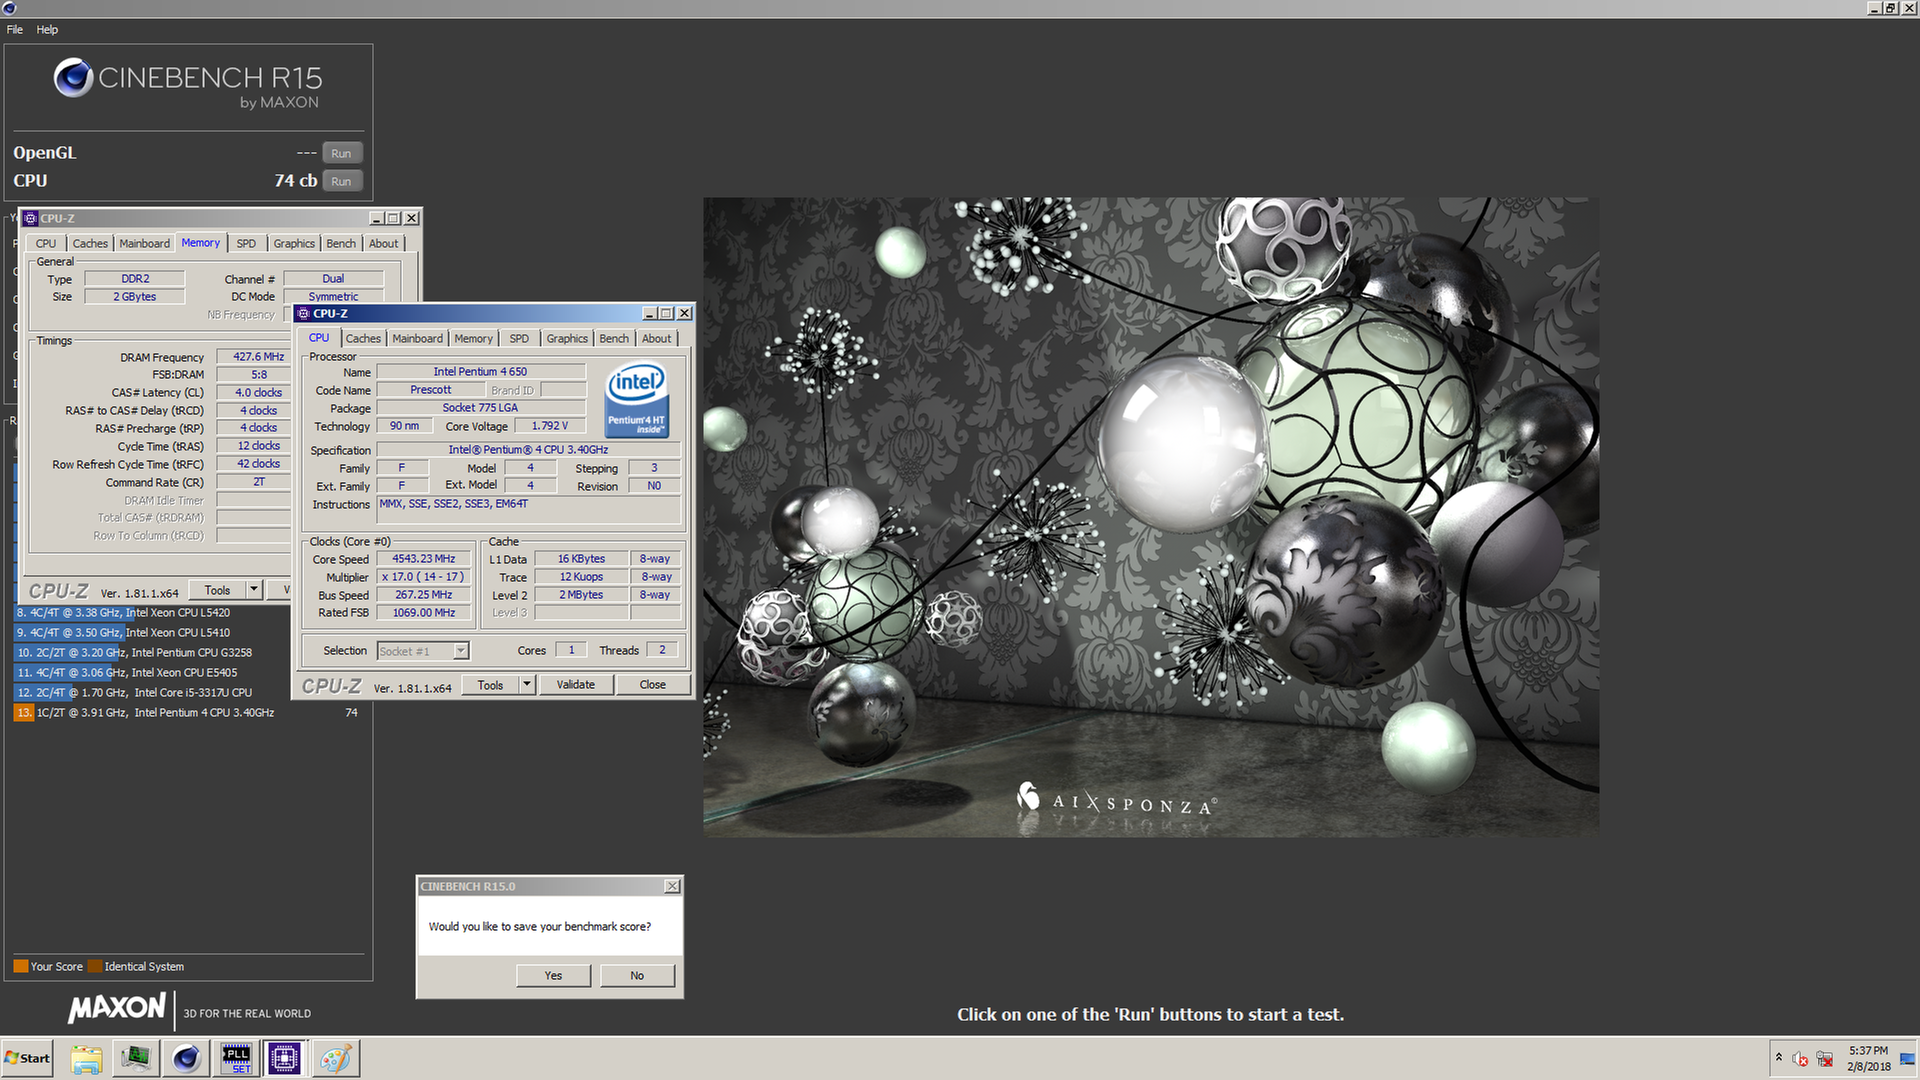This screenshot has height=1080, width=1920.
Task: Select SPD tab in back CPU-Z window
Action: click(x=246, y=243)
